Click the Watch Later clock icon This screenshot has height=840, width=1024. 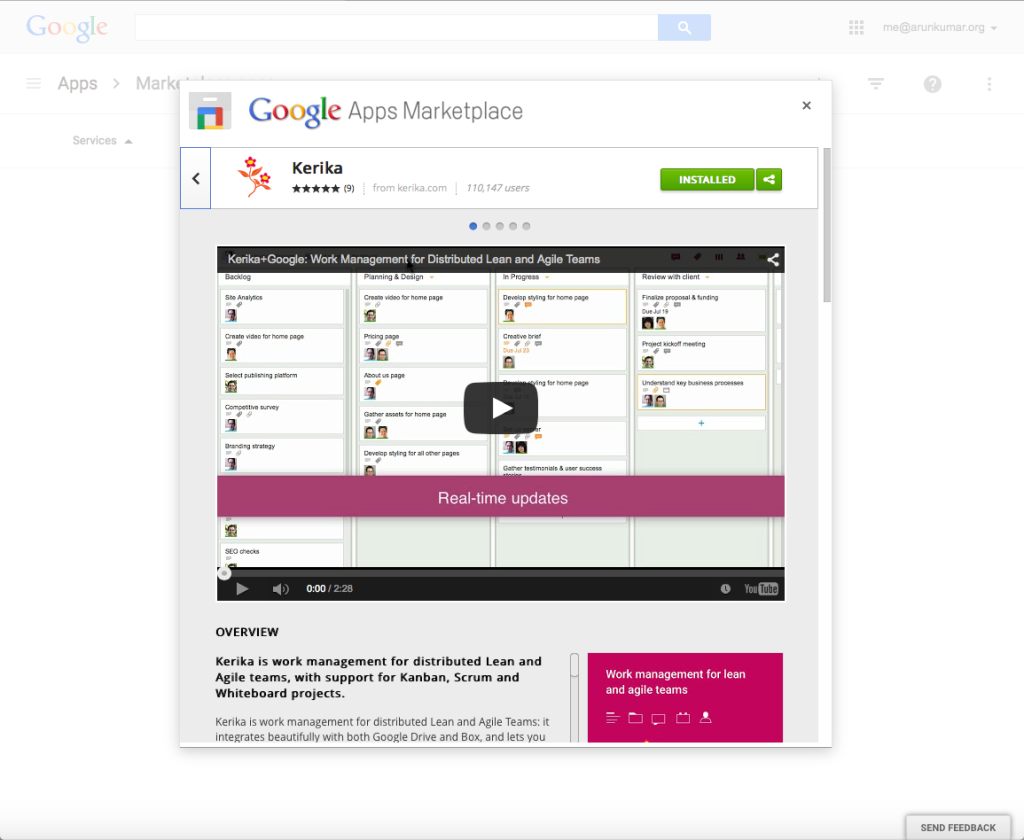(726, 589)
